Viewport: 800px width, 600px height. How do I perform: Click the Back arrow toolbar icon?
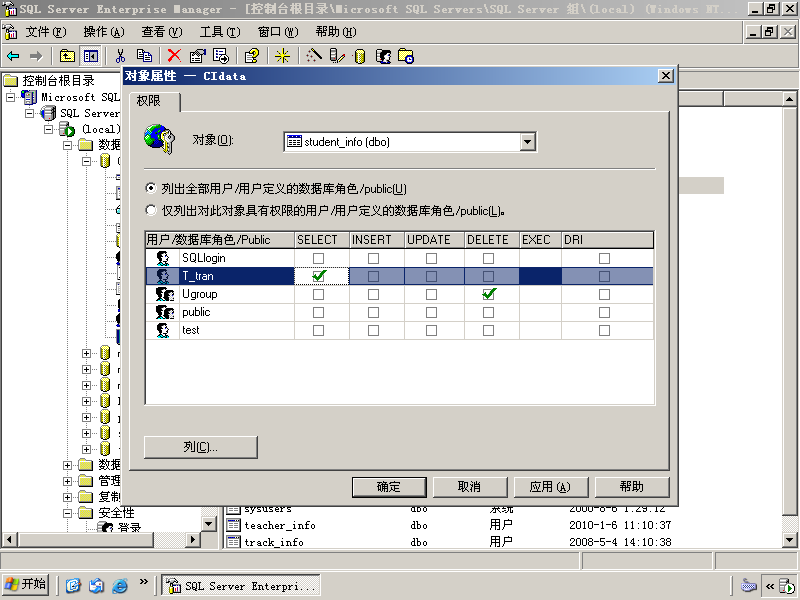pos(13,56)
